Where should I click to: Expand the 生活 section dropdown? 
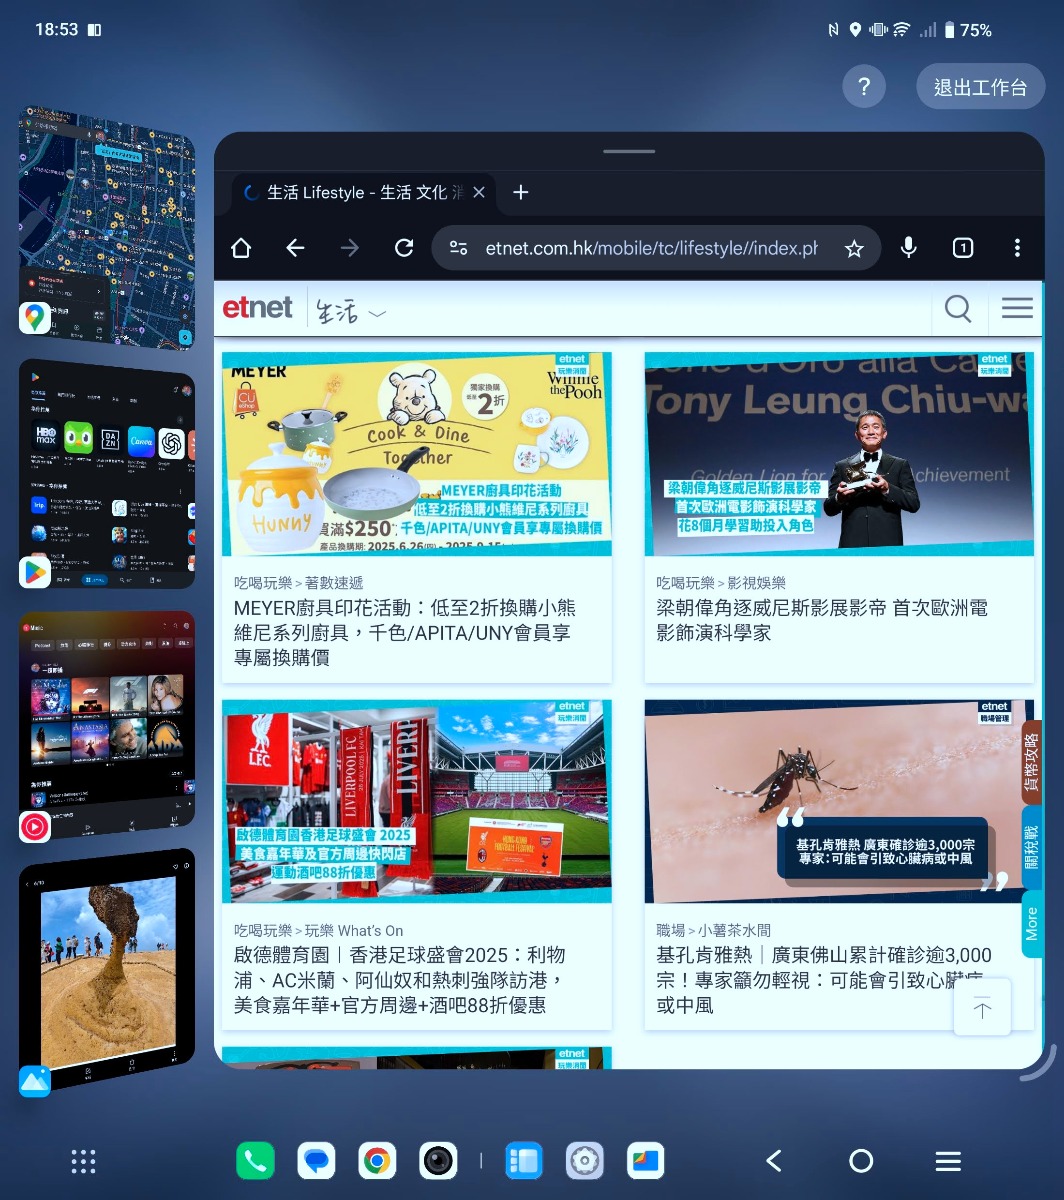coord(350,311)
